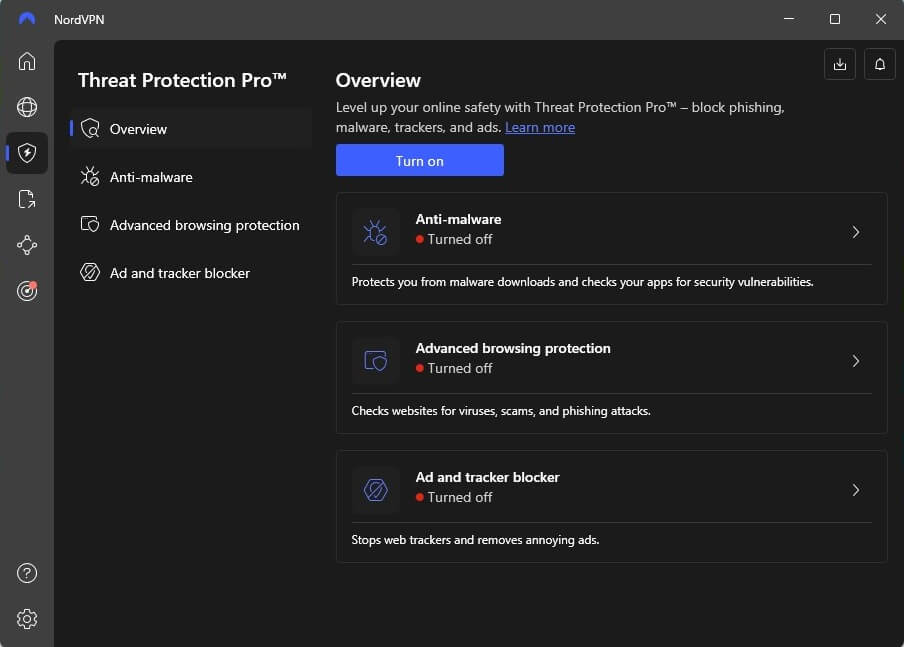Image resolution: width=904 pixels, height=647 pixels.
Task: Click Advanced browsing protection 'Turned off' status
Action: pyautogui.click(x=454, y=368)
